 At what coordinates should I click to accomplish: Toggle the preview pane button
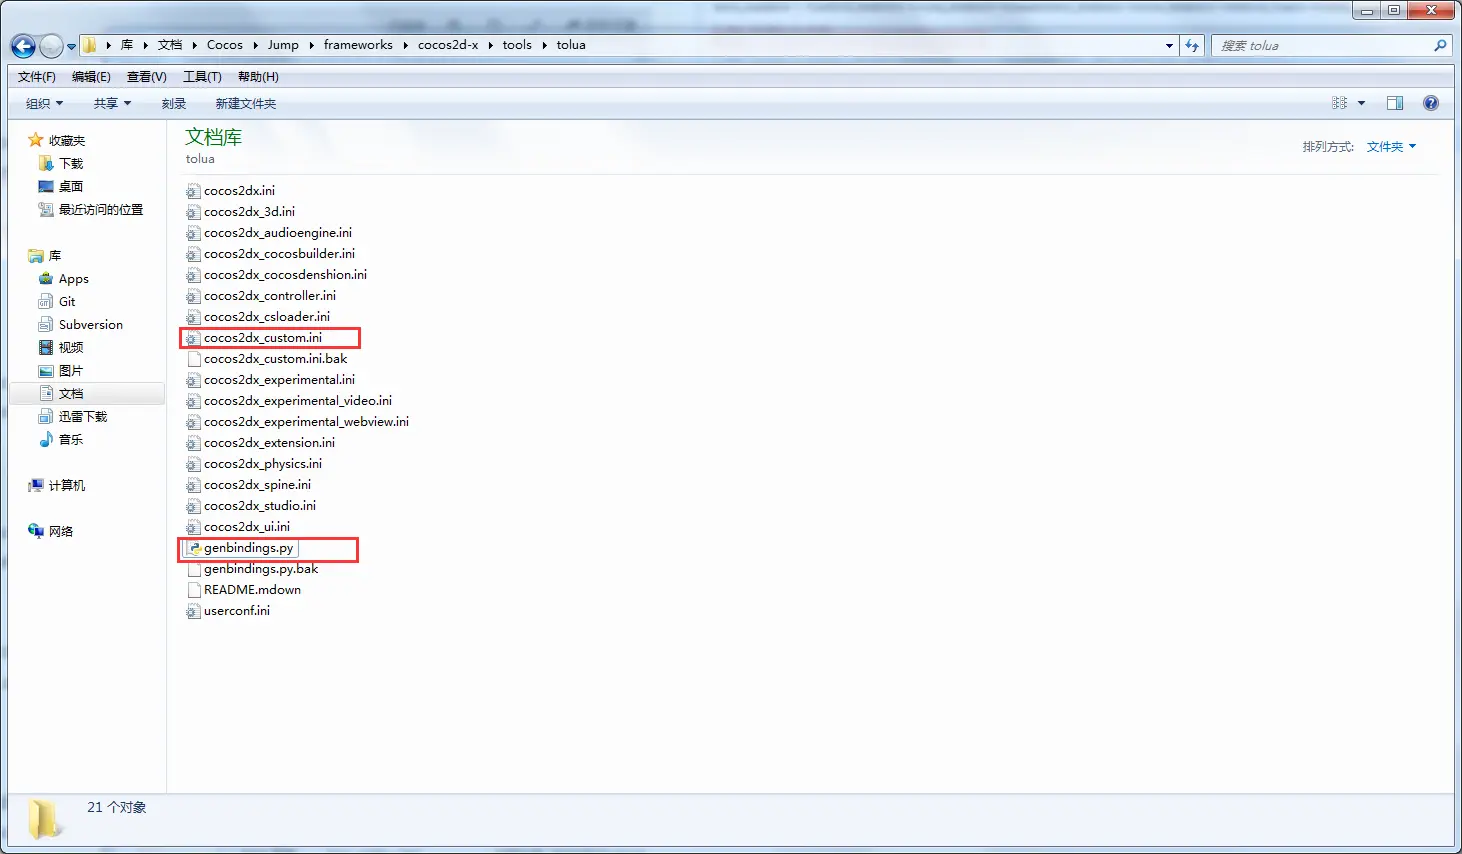(x=1395, y=103)
